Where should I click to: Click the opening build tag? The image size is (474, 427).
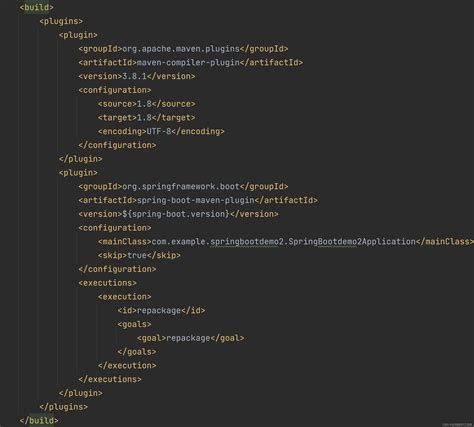(x=36, y=7)
